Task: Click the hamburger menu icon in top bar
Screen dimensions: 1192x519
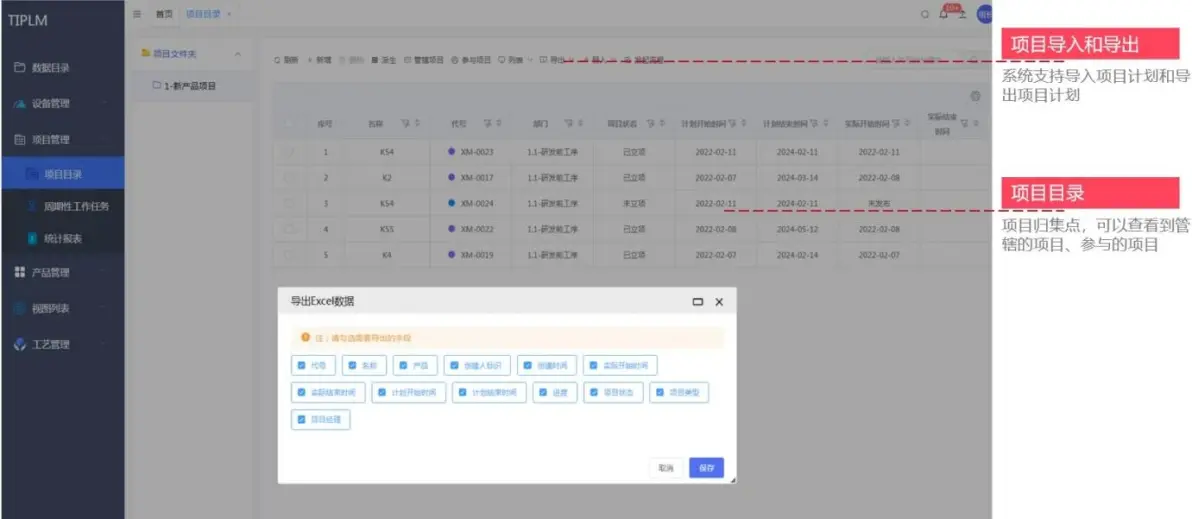Action: click(x=137, y=14)
